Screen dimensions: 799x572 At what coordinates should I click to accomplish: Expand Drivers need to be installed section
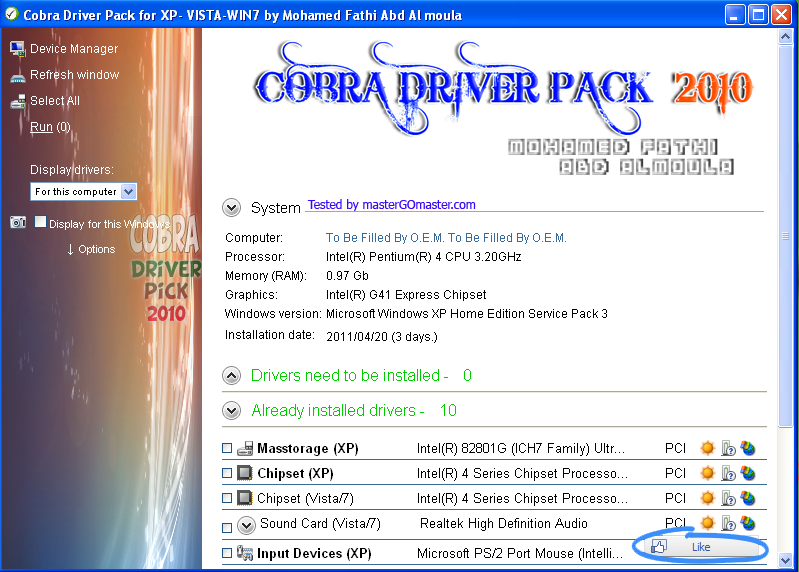pyautogui.click(x=232, y=376)
